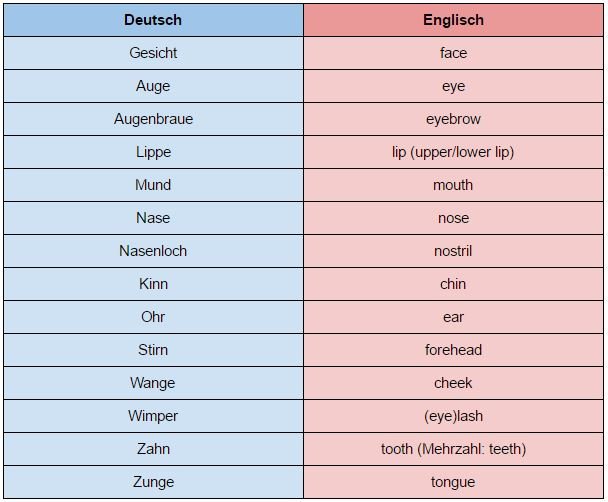
Task: Select the Zunge cell
Action: (x=154, y=482)
